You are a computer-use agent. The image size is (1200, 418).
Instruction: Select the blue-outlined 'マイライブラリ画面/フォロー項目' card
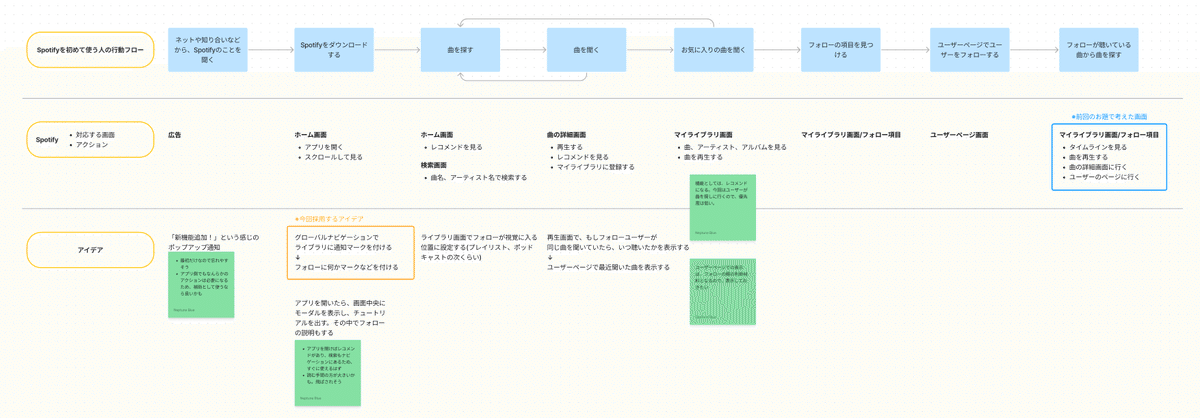1109,157
